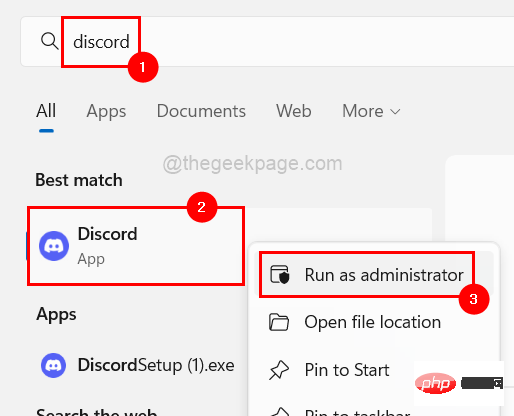Click the search magnifier icon
The image size is (514, 416).
pyautogui.click(x=49, y=41)
